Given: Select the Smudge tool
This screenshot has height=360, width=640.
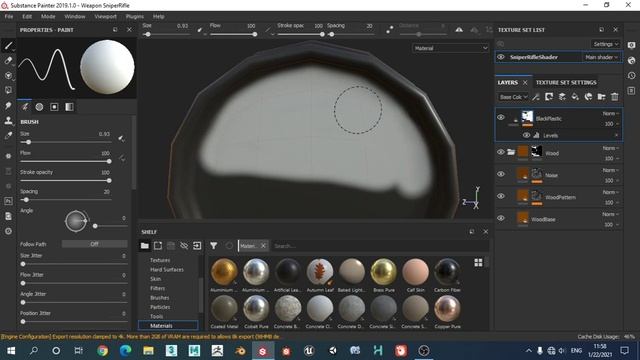Looking at the screenshot, I should [x=8, y=106].
